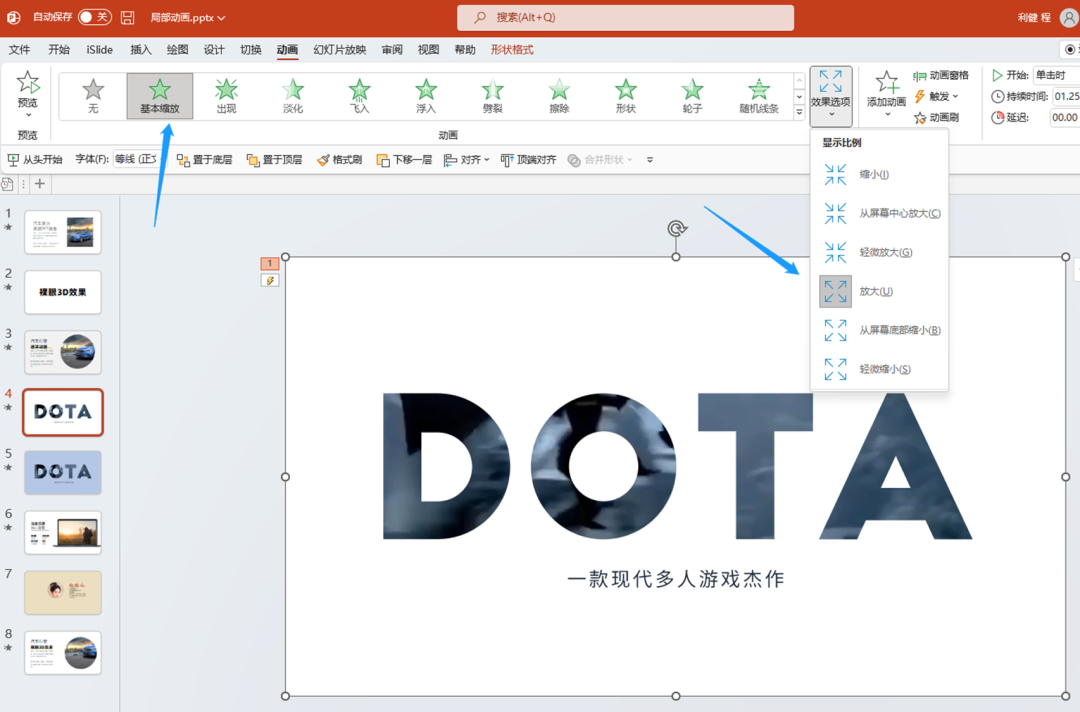1080x712 pixels.
Task: Click the 动画刷 animation painter
Action: pyautogui.click(x=936, y=118)
